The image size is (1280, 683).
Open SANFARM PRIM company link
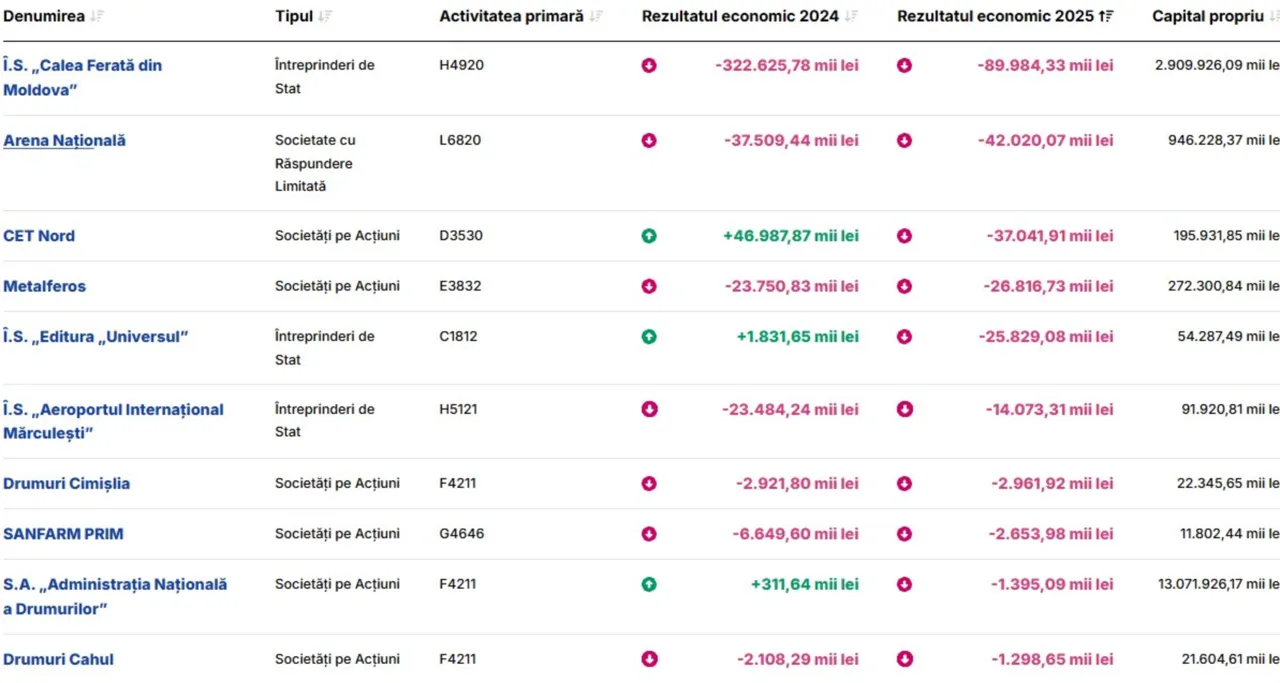[x=64, y=534]
